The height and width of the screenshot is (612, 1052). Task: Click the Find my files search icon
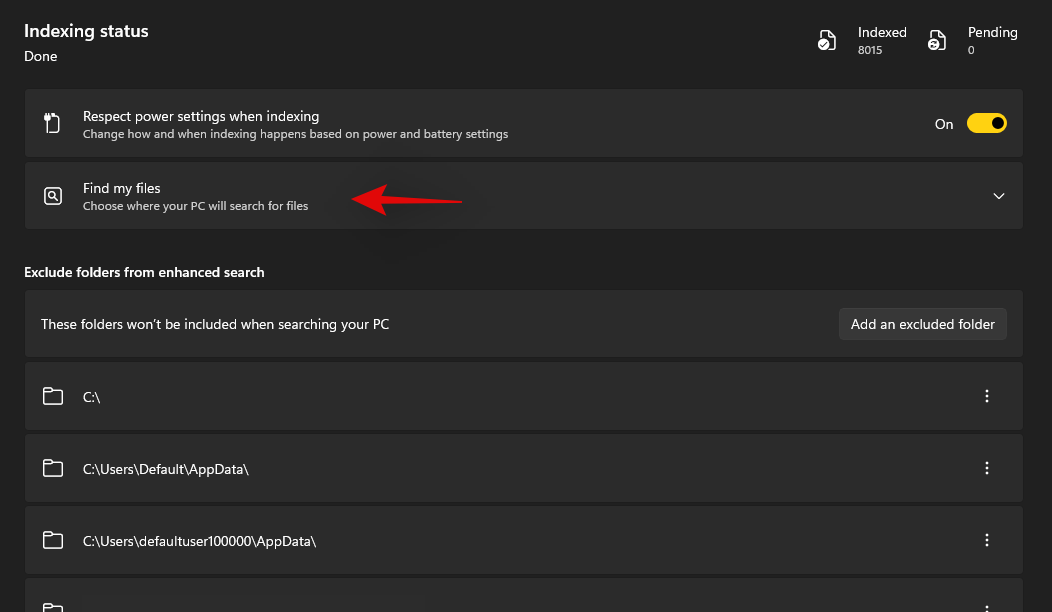(x=53, y=196)
